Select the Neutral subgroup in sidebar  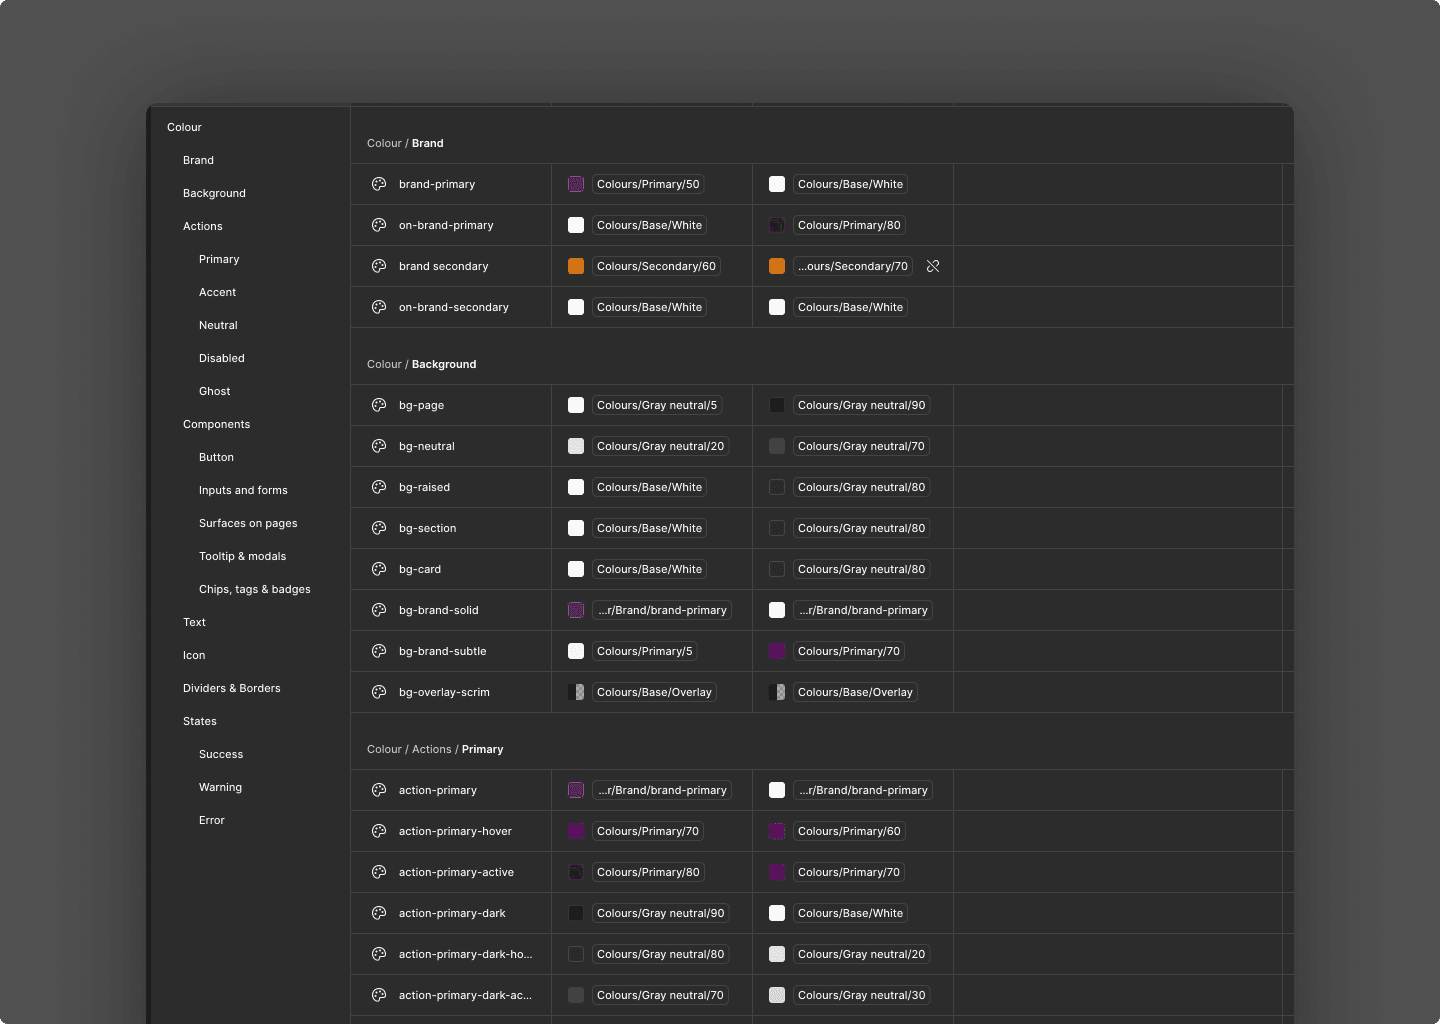[x=218, y=325]
